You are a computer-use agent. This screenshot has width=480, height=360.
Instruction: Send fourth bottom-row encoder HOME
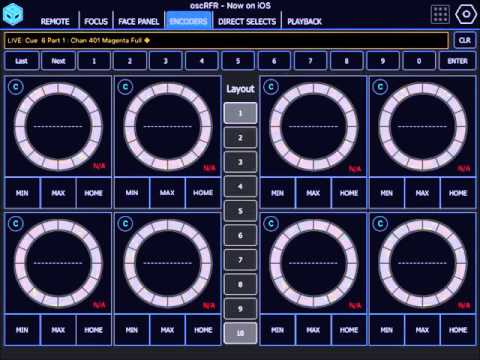(x=458, y=330)
